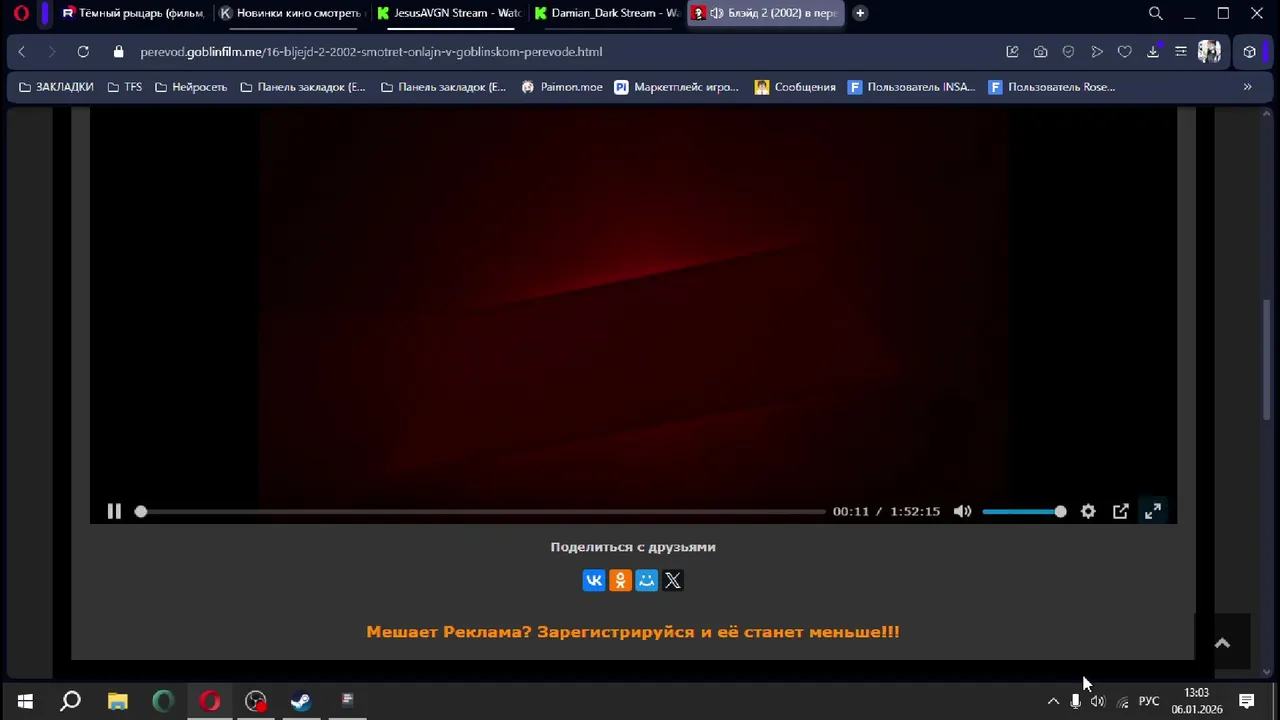The height and width of the screenshot is (720, 1280).
Task: Open the Paimon.moe bookmark
Action: click(x=562, y=87)
